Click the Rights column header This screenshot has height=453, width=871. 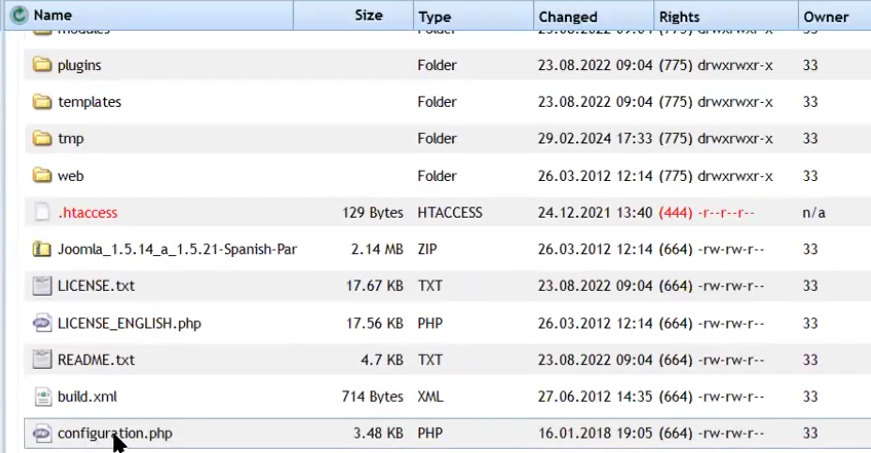[x=679, y=17]
